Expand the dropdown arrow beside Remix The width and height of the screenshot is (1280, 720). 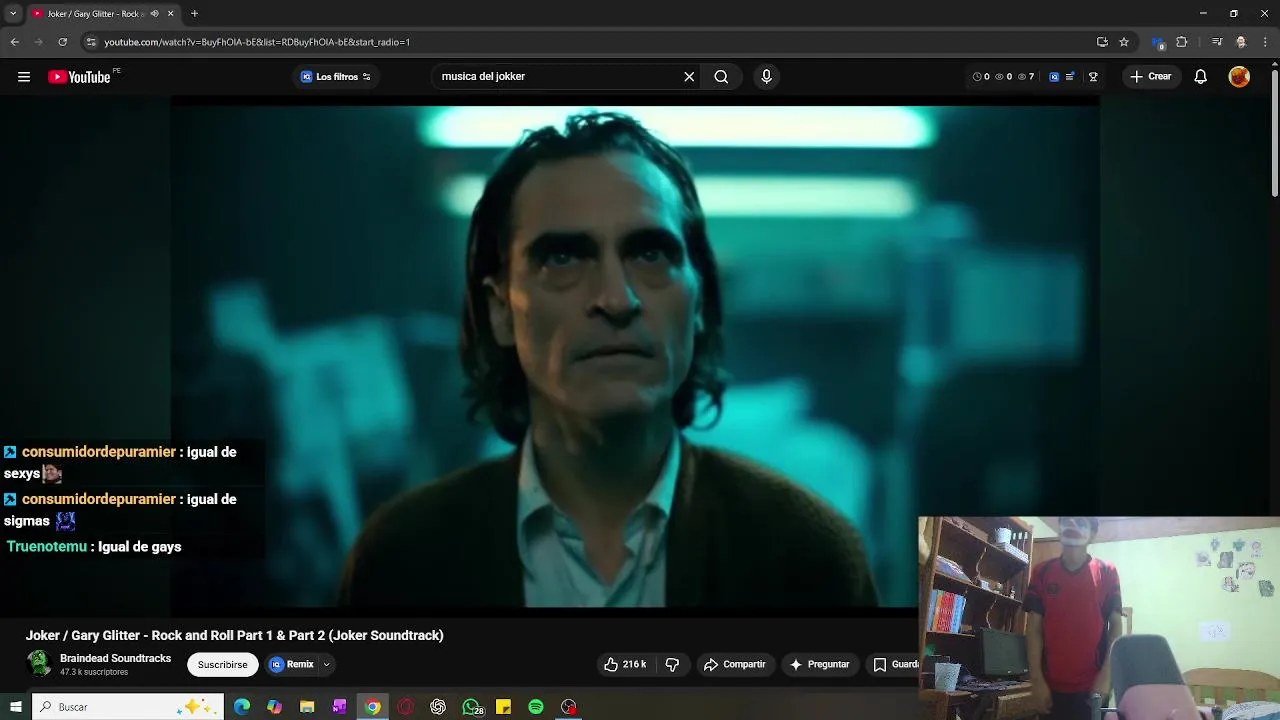click(326, 664)
